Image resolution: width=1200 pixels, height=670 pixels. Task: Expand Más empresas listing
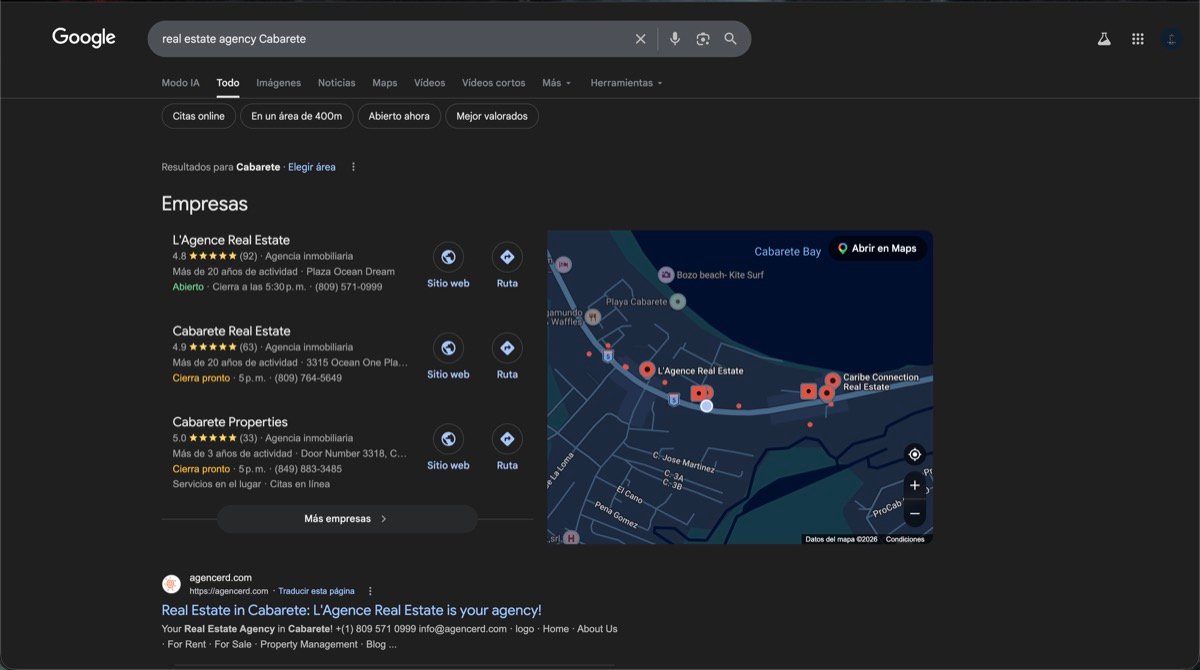click(347, 519)
